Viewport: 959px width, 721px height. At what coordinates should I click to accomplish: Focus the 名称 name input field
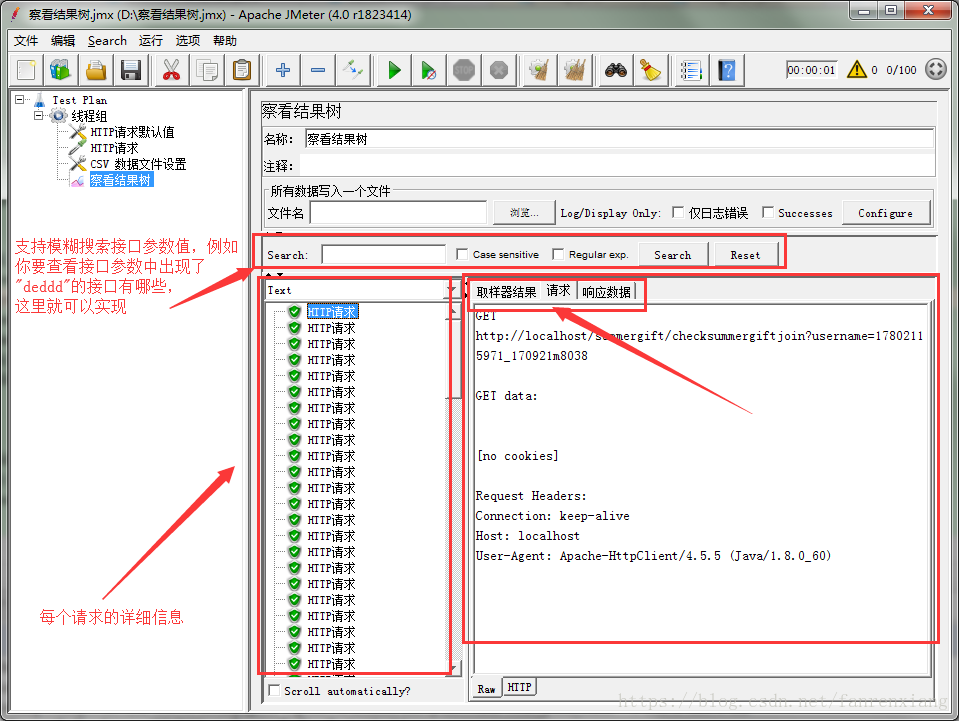(619, 139)
